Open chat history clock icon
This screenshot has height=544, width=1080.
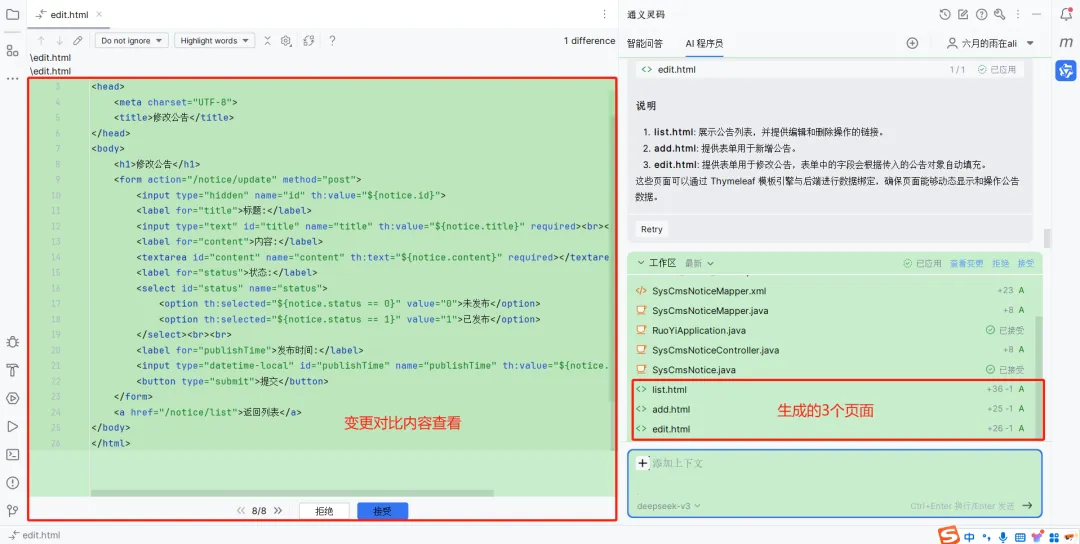click(945, 14)
